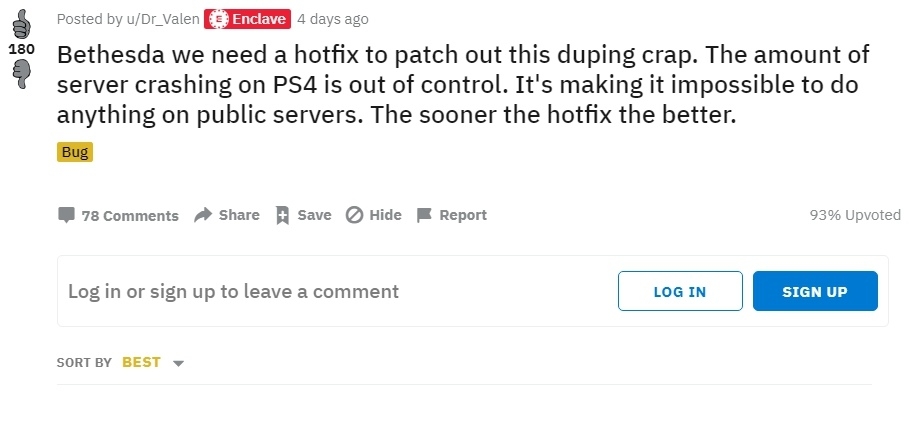Open comments via speech bubble icon
The width and height of the screenshot is (919, 421).
[66, 215]
